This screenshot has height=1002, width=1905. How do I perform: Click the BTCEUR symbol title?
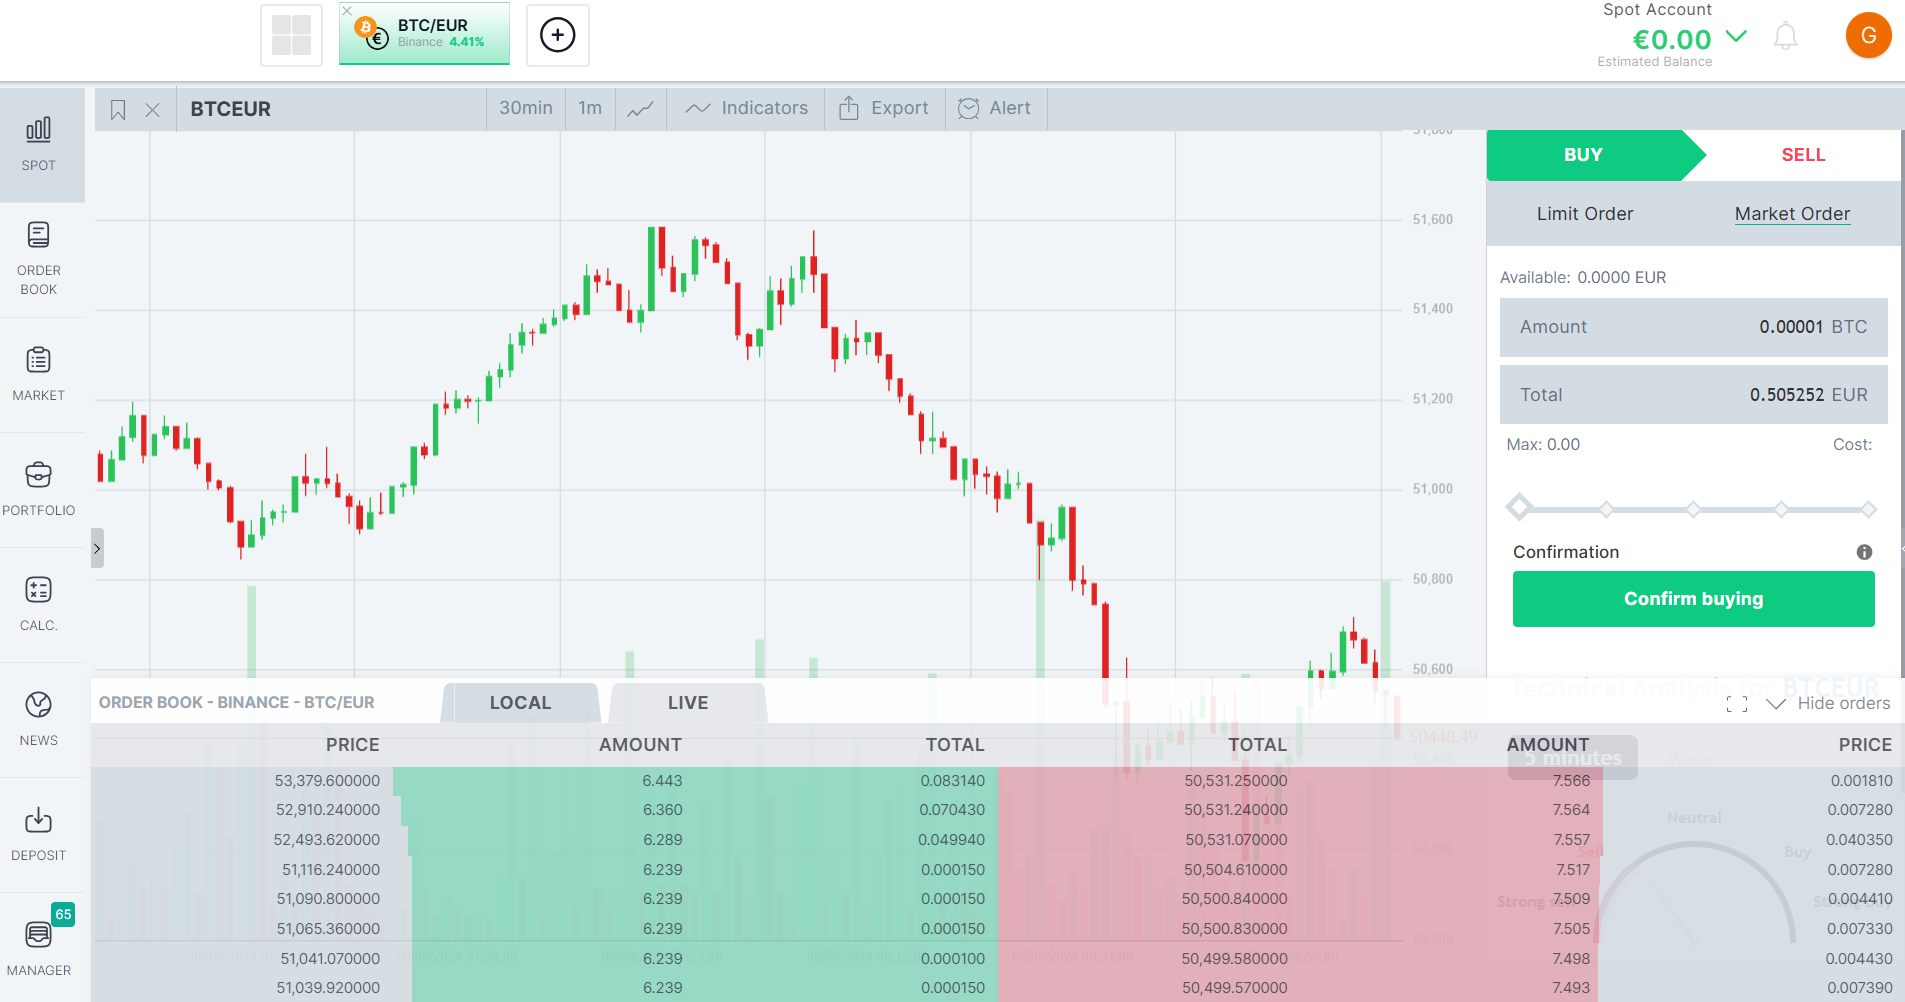pyautogui.click(x=231, y=109)
